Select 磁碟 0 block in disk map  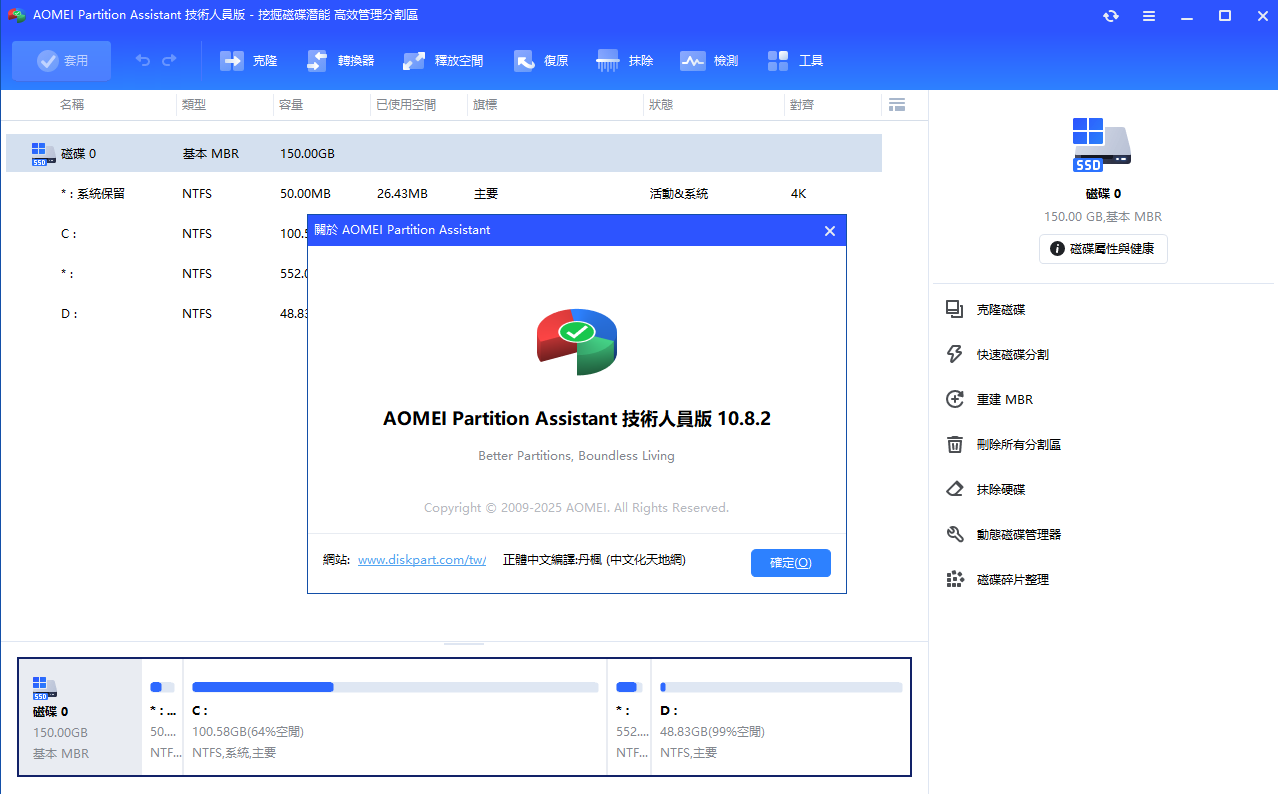click(81, 717)
